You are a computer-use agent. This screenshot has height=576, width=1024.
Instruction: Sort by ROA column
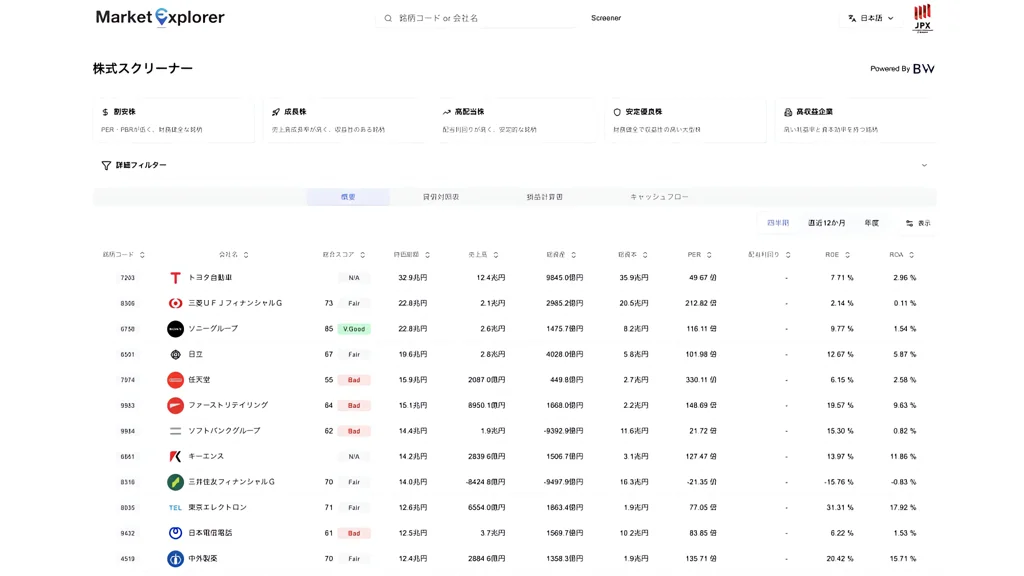click(x=901, y=255)
